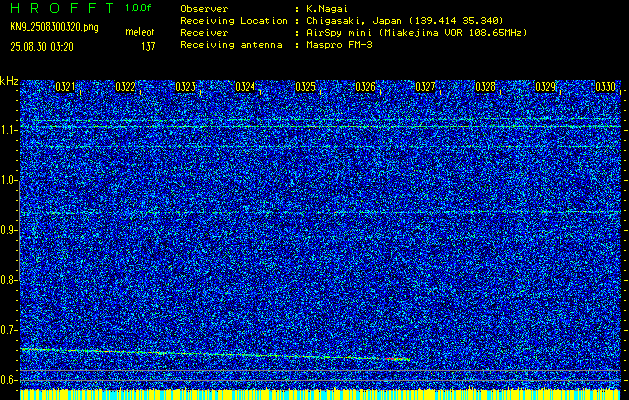This screenshot has width=629, height=400.
Task: Select the file name KN9_2508300320.png
Action: 55,27
